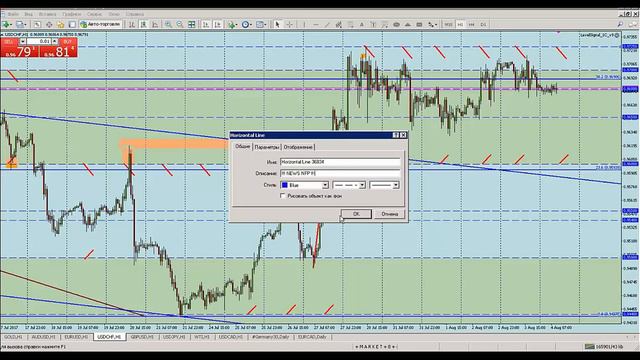The height and width of the screenshot is (360, 640).
Task: Switch to H1 timeframe button
Action: 460,24
